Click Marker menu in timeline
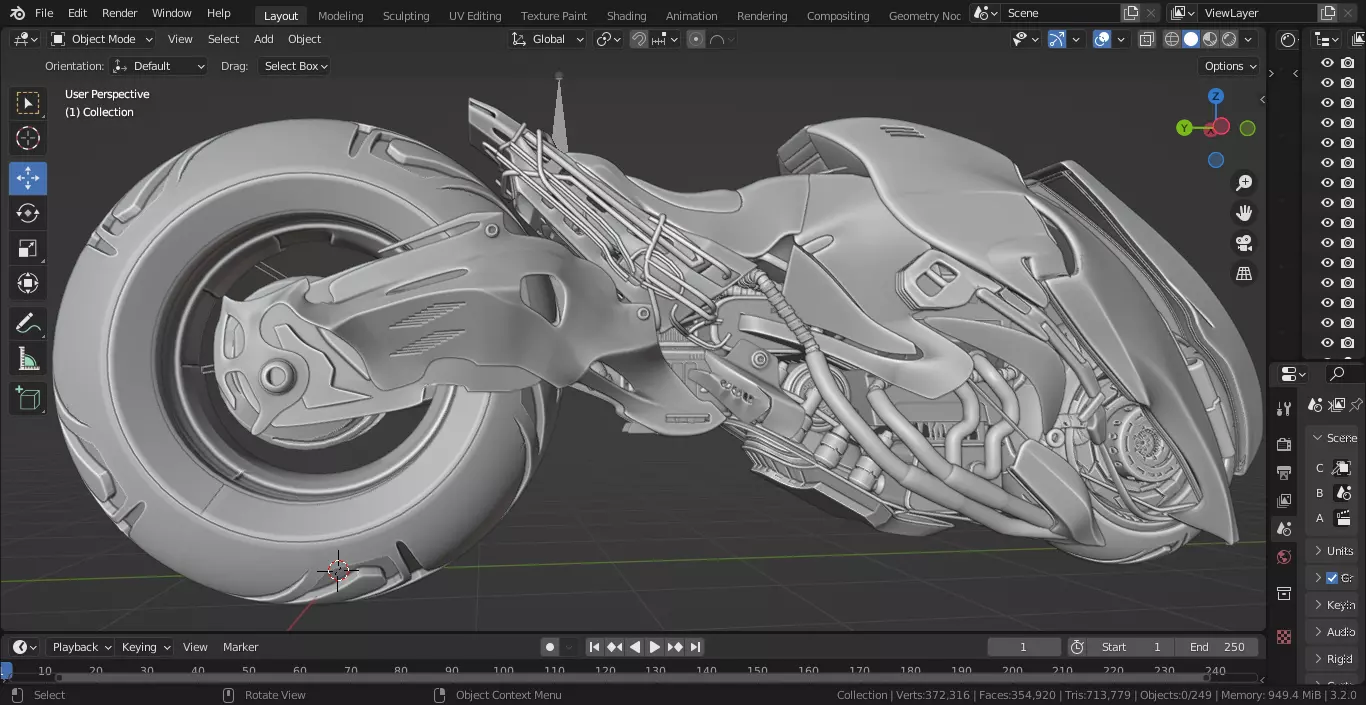 coord(240,647)
